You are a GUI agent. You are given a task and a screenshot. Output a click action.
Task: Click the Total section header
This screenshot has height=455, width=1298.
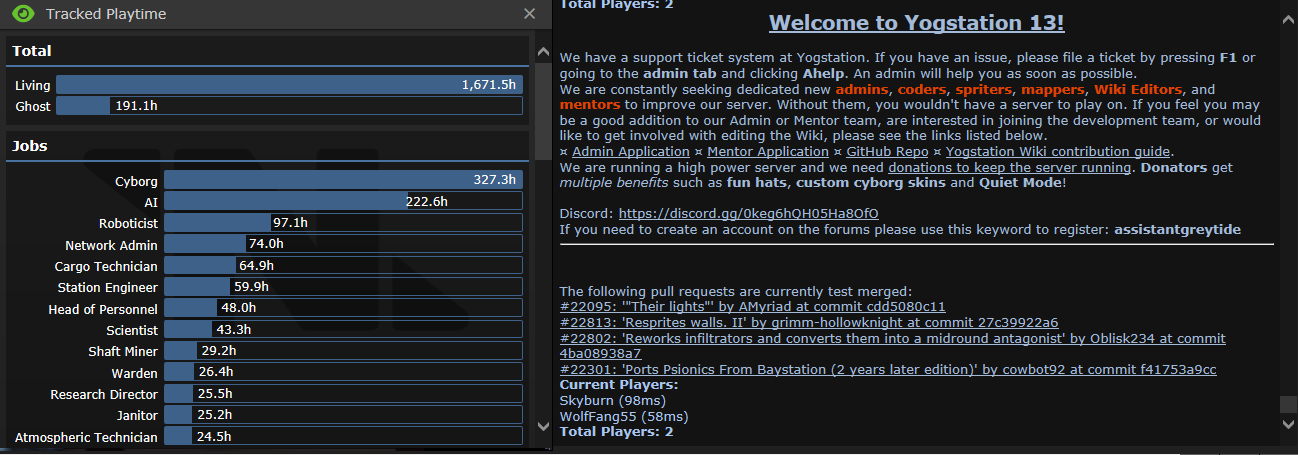(267, 51)
